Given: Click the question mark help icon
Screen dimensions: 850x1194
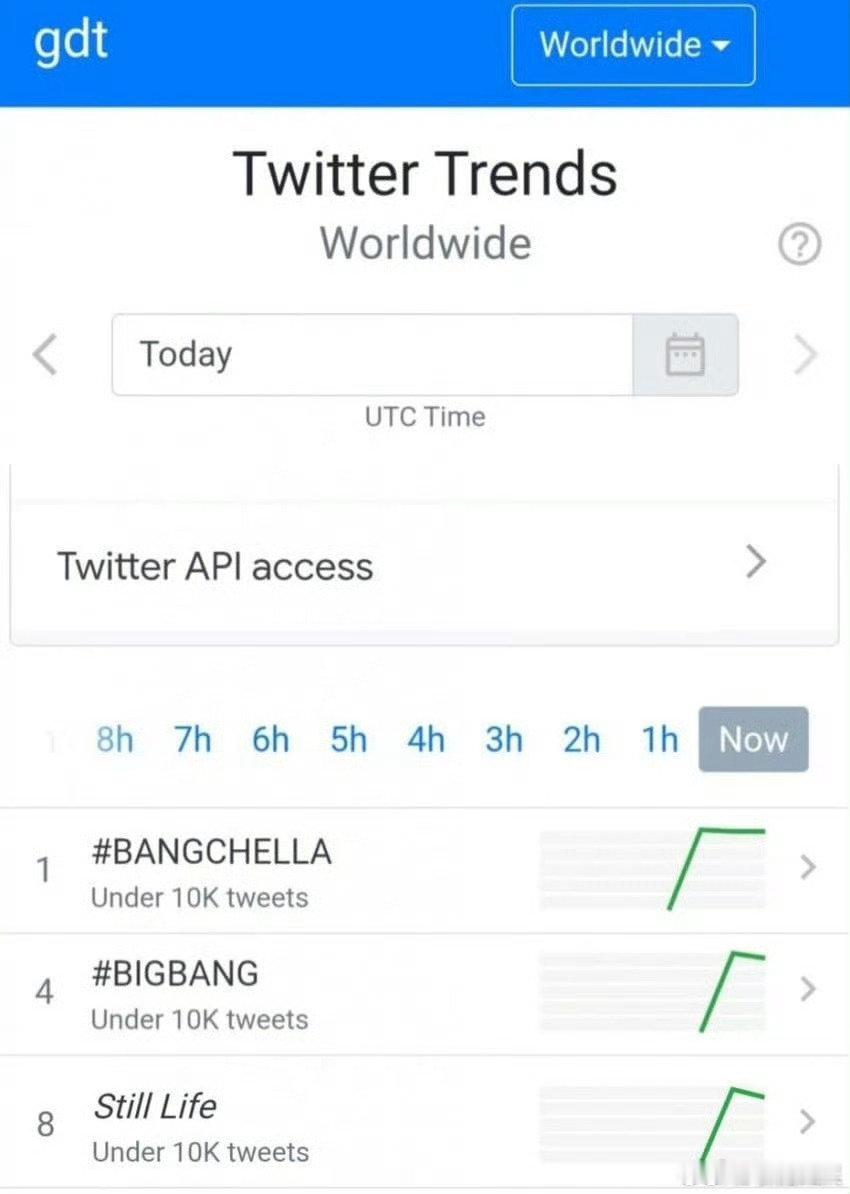Looking at the screenshot, I should [x=799, y=244].
